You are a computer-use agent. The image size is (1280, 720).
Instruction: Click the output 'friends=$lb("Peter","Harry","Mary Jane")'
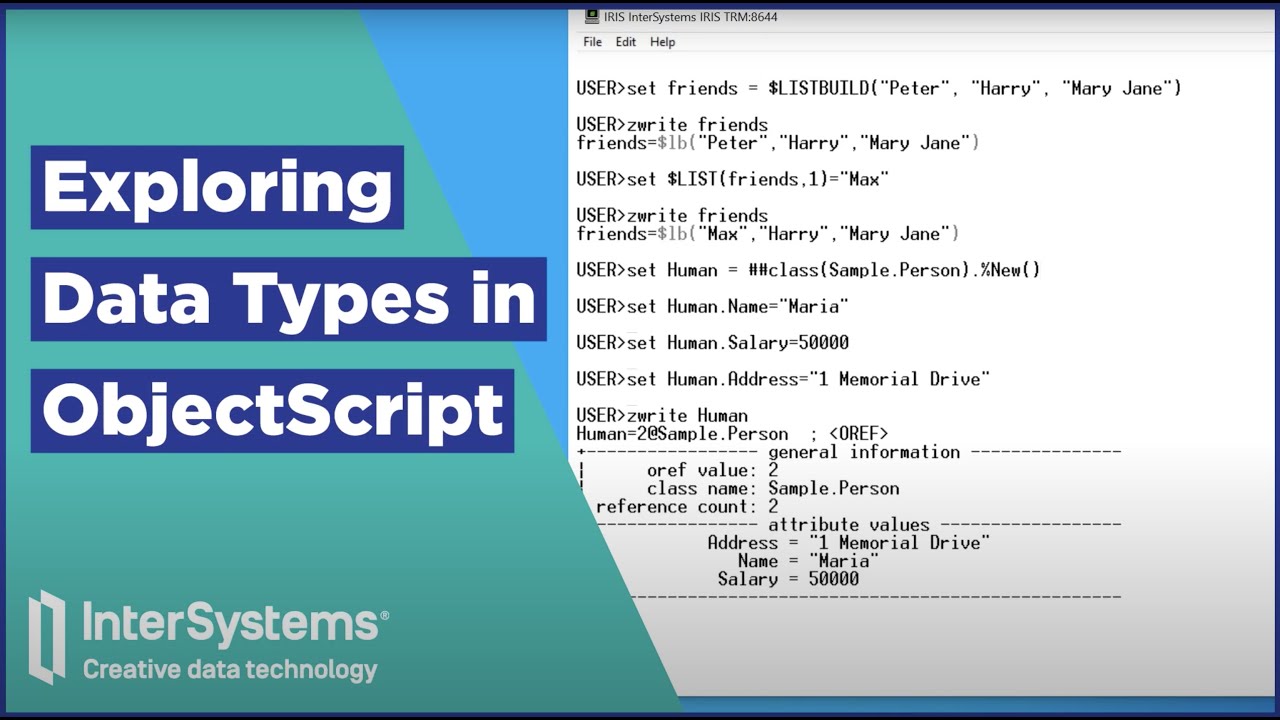[778, 143]
